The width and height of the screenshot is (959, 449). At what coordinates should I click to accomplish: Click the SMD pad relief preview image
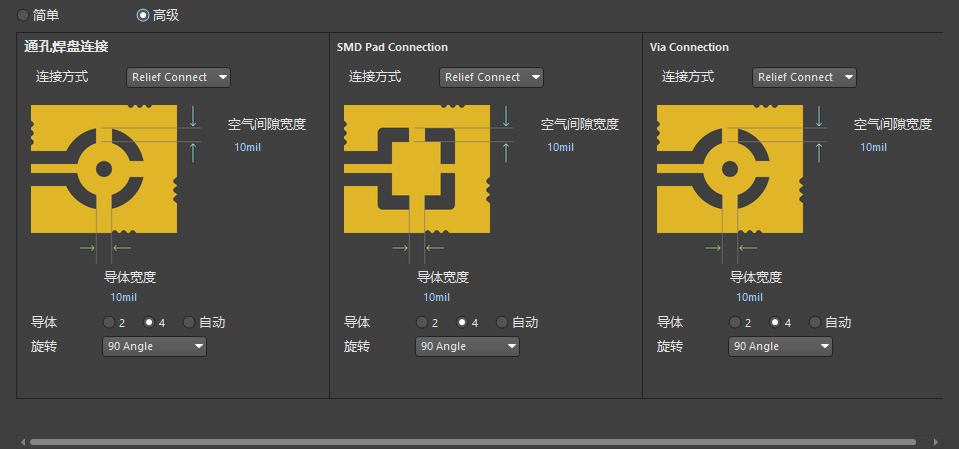pos(417,169)
